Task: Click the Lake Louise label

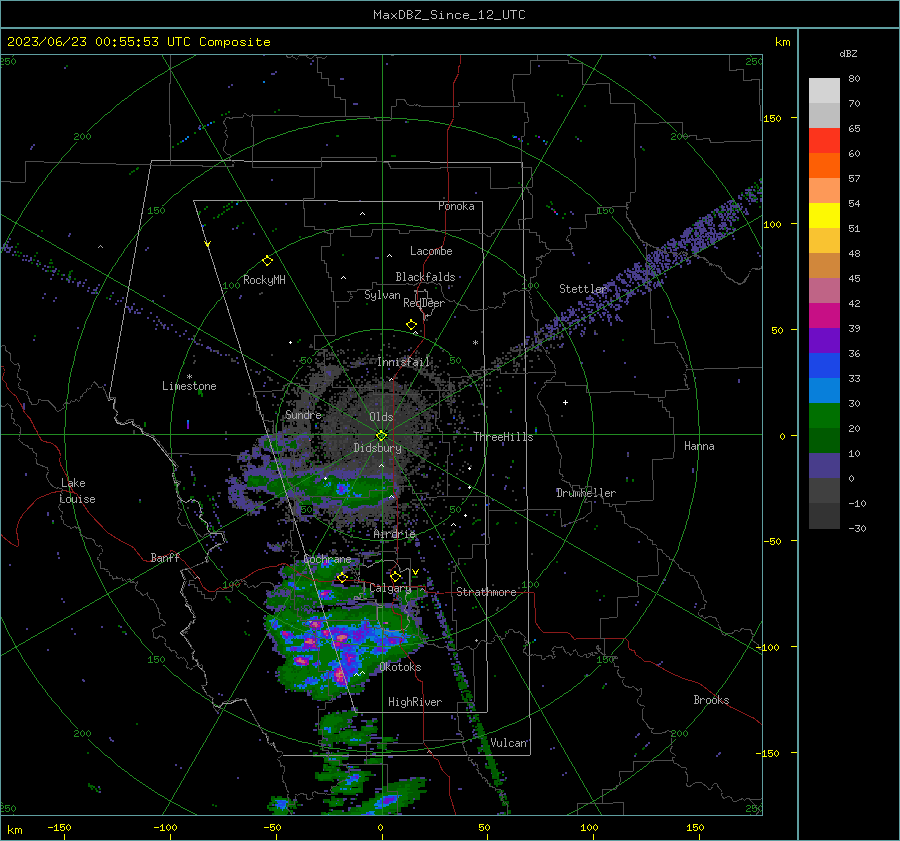Action: [x=77, y=491]
